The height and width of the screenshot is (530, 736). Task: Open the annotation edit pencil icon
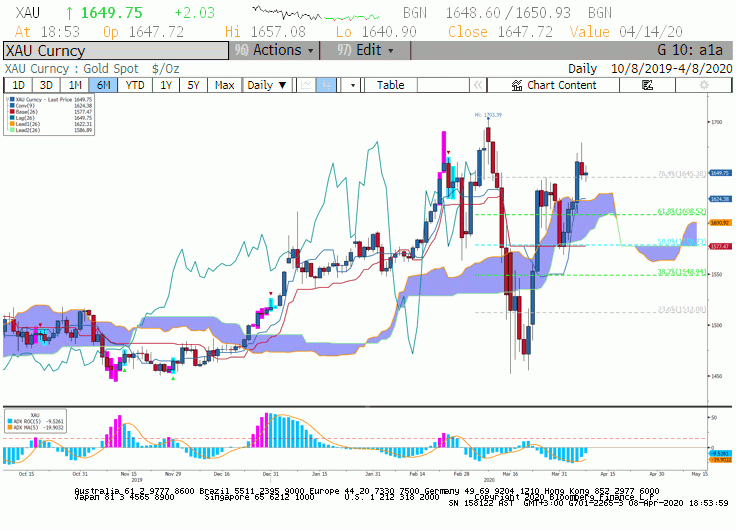(x=647, y=85)
